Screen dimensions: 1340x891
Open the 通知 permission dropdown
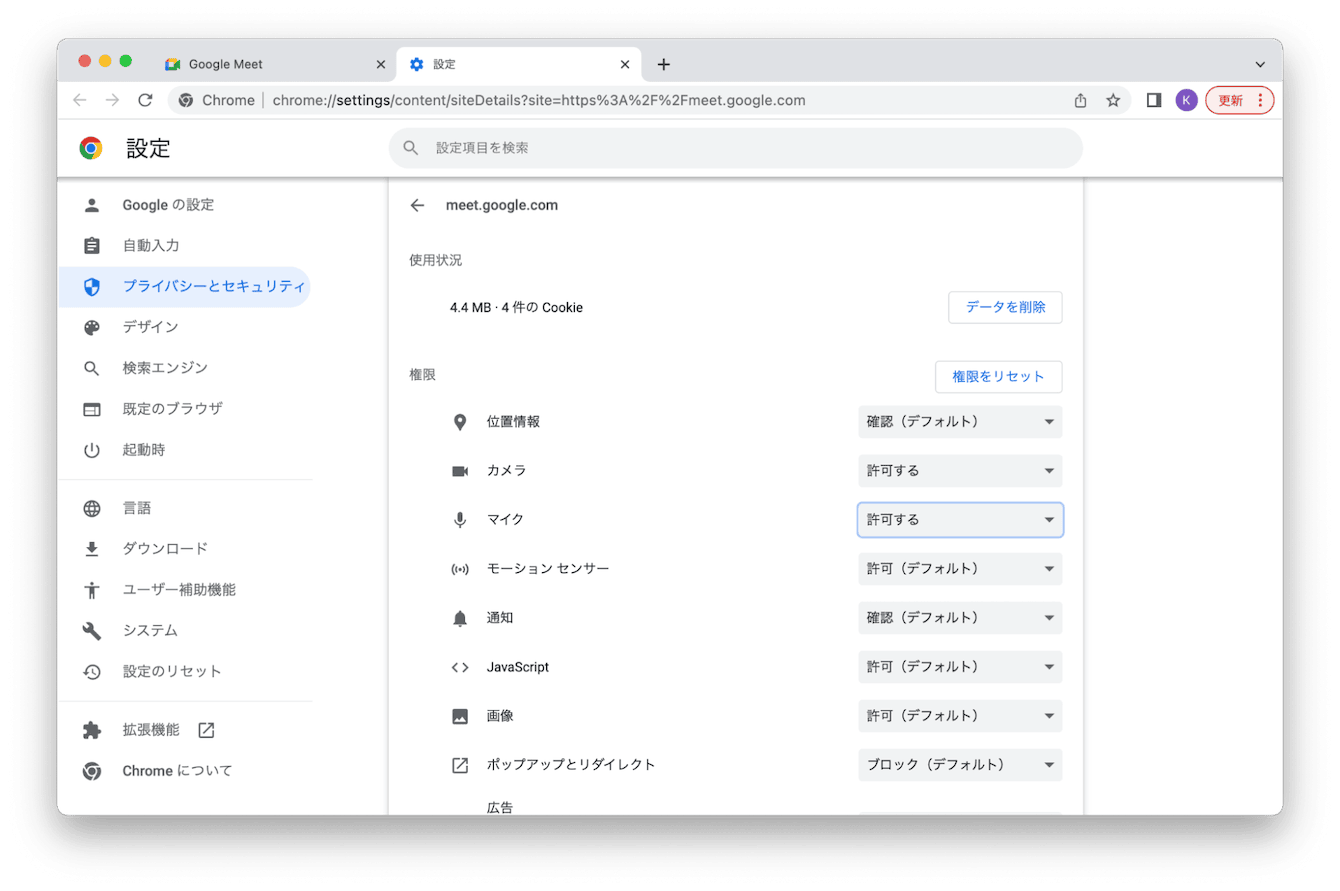960,618
